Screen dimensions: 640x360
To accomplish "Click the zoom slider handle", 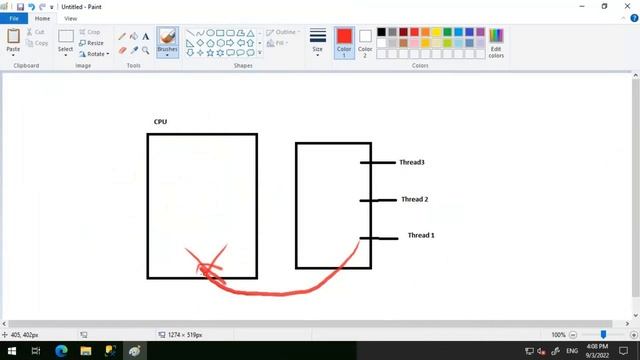I will click(603, 335).
